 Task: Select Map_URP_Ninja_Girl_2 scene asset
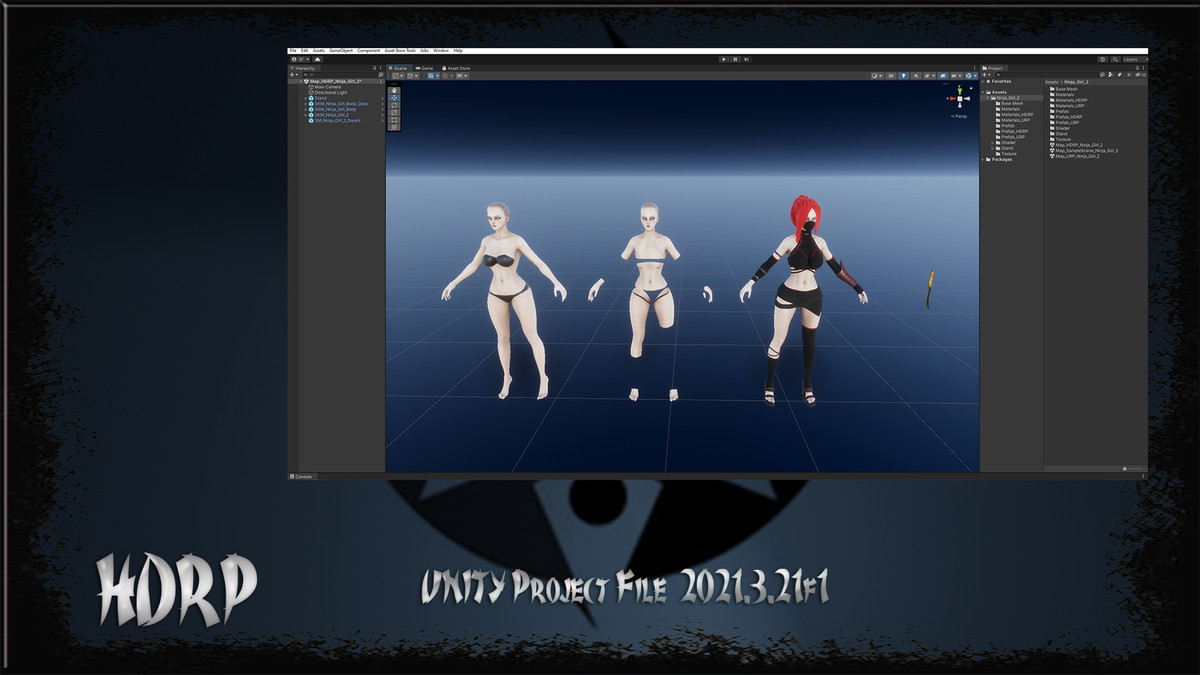[1077, 156]
